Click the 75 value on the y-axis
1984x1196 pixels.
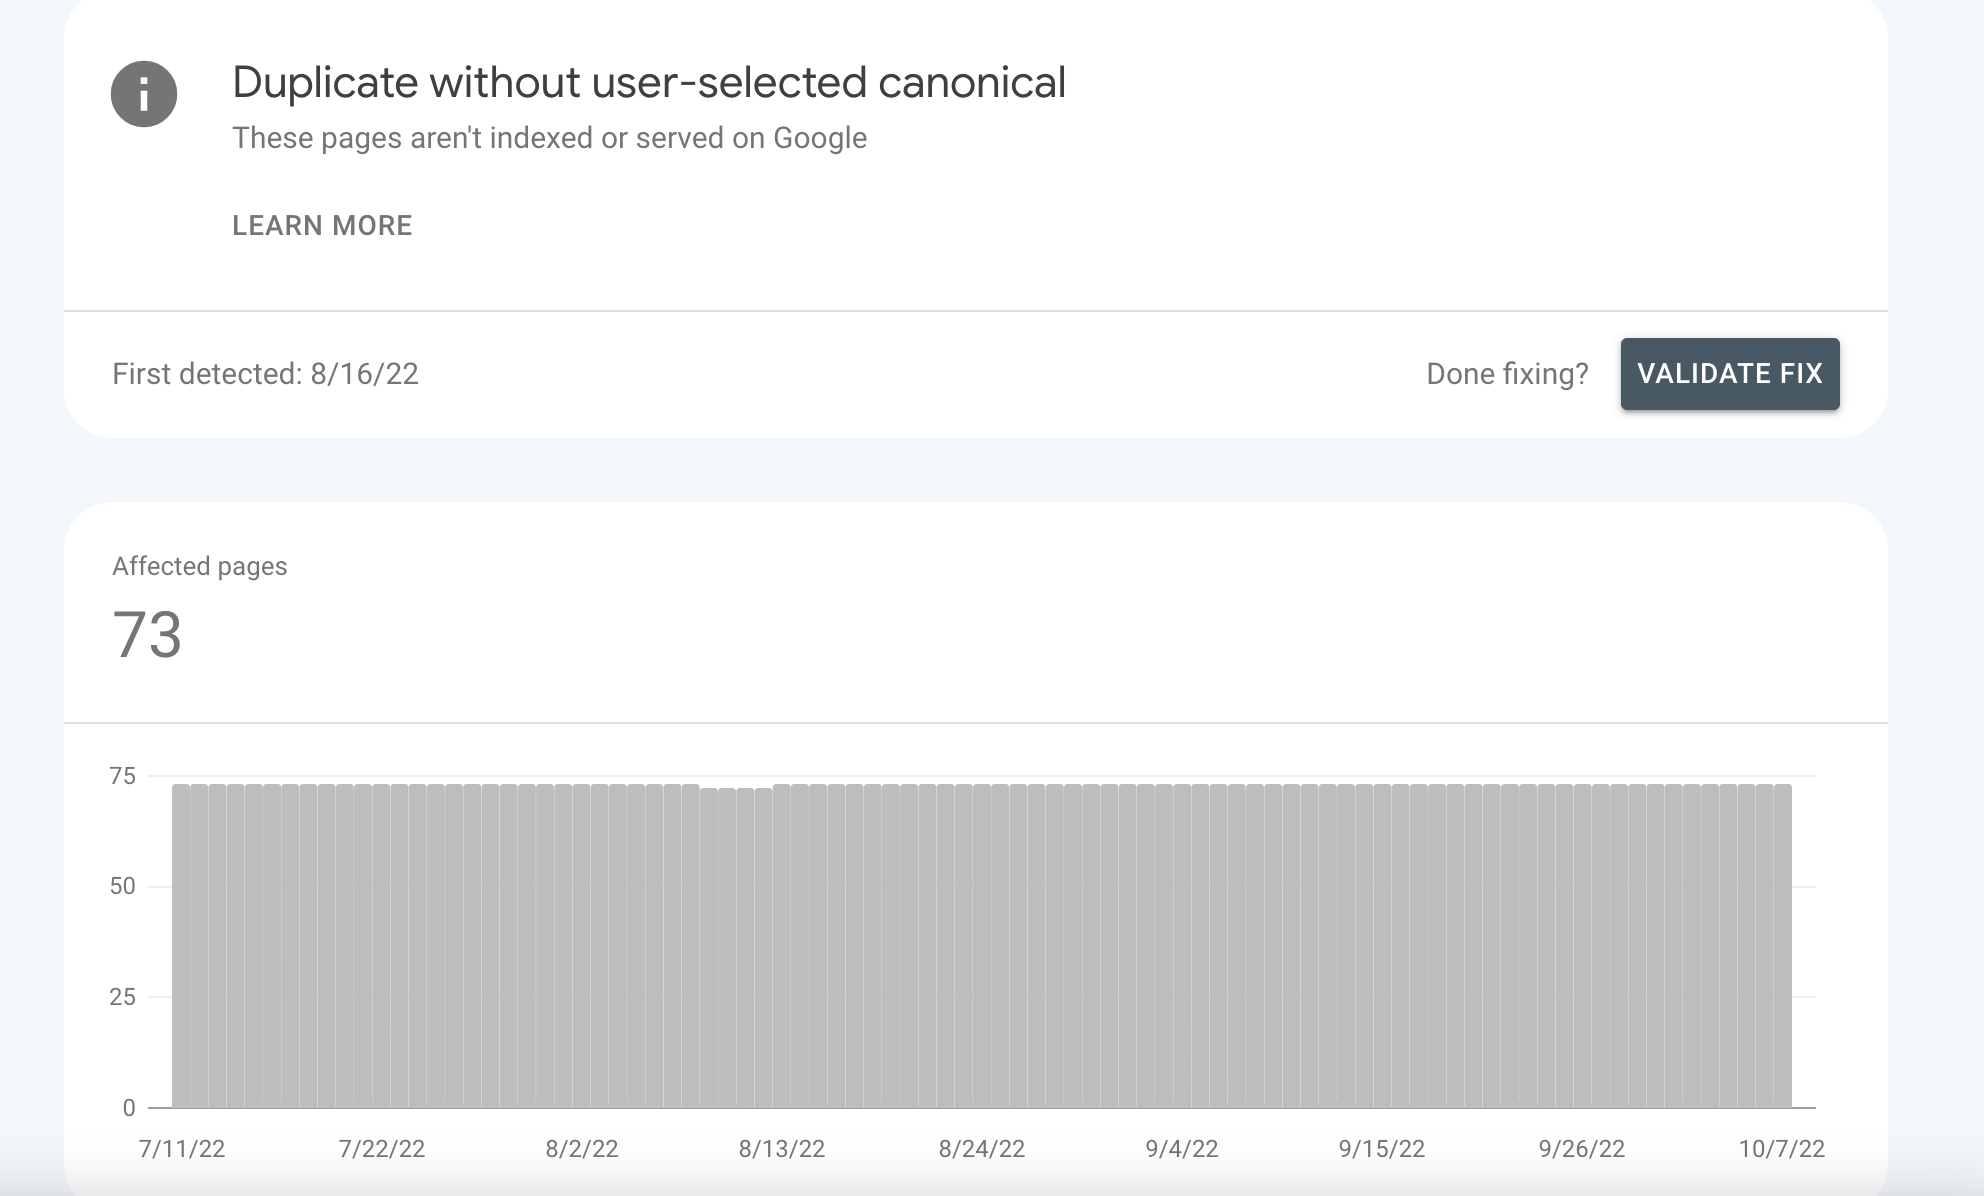tap(122, 776)
